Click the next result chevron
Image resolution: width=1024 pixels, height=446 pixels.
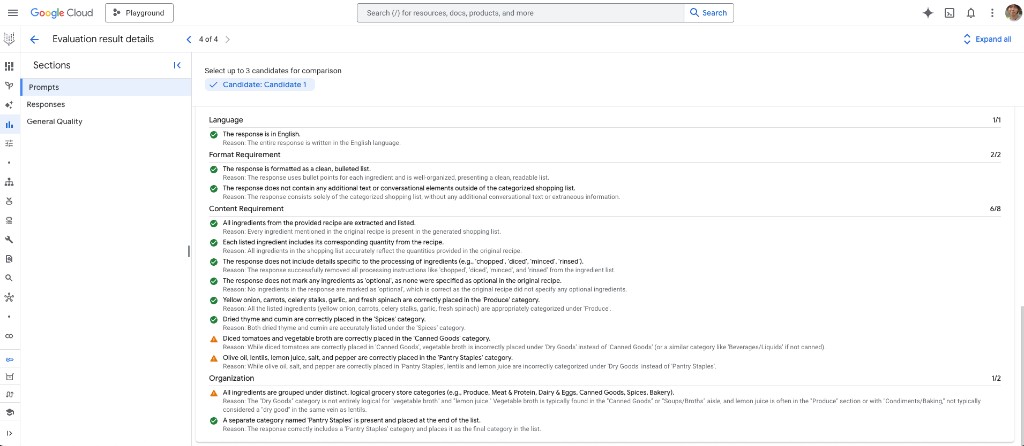(x=227, y=39)
